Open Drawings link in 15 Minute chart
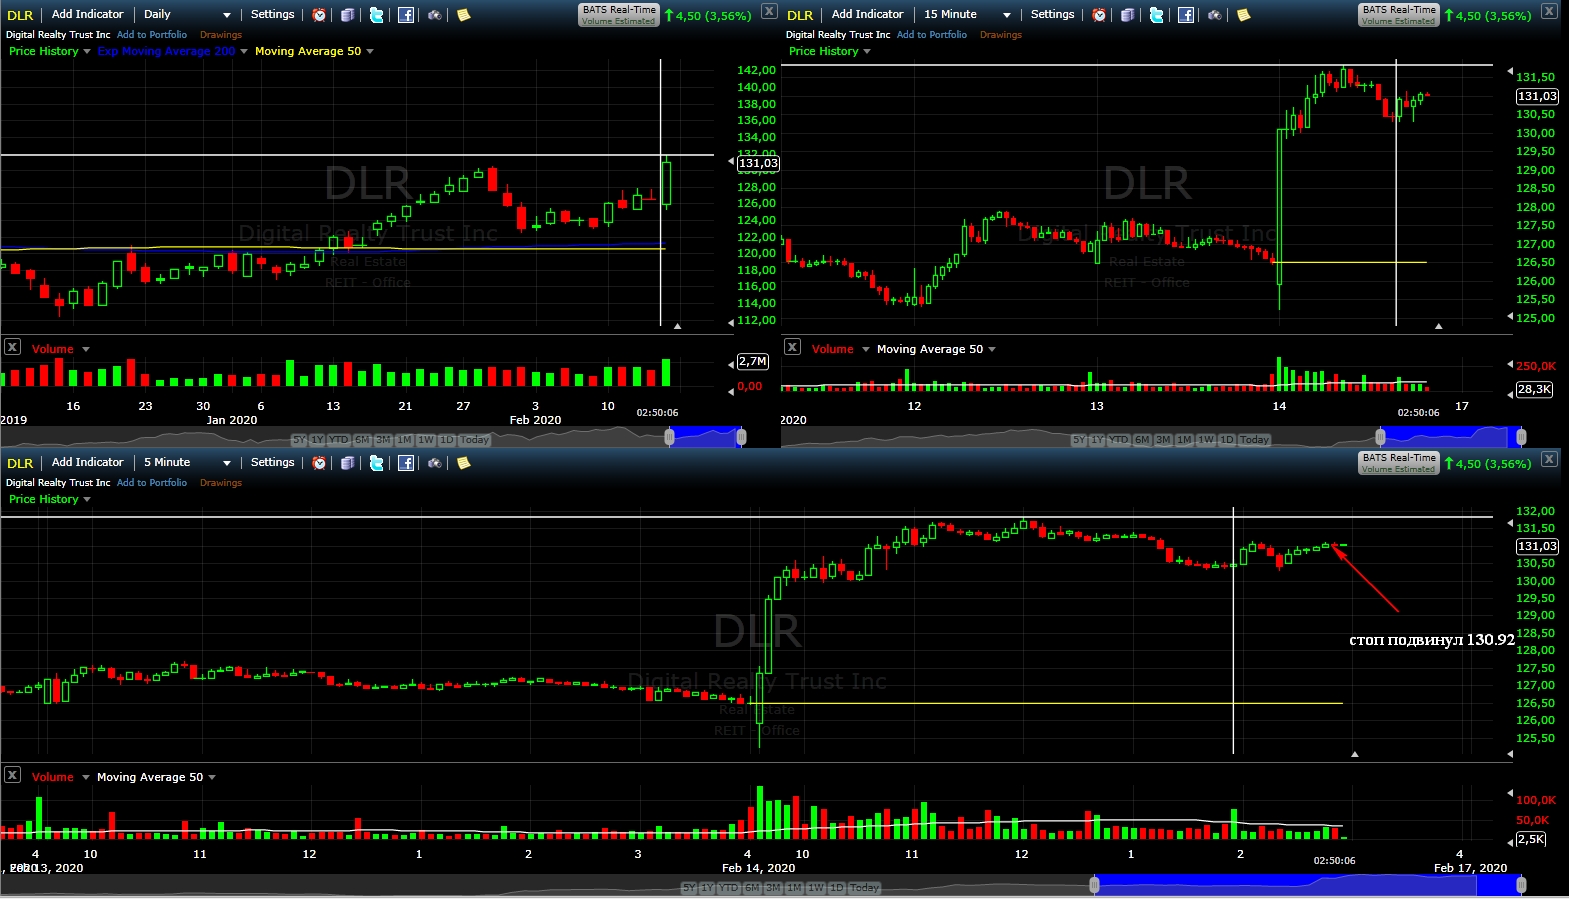The image size is (1569, 899). tap(1001, 35)
